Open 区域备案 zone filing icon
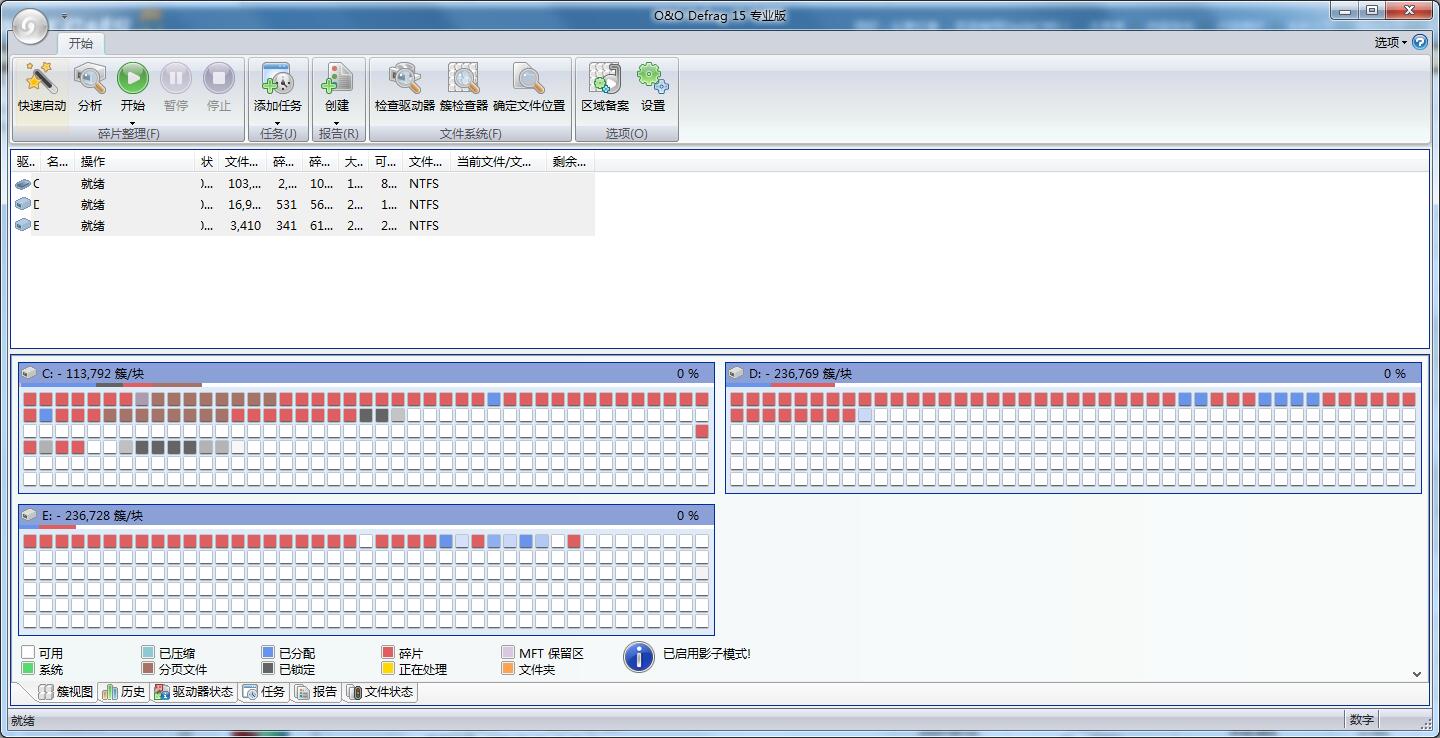1440x738 pixels. point(605,79)
